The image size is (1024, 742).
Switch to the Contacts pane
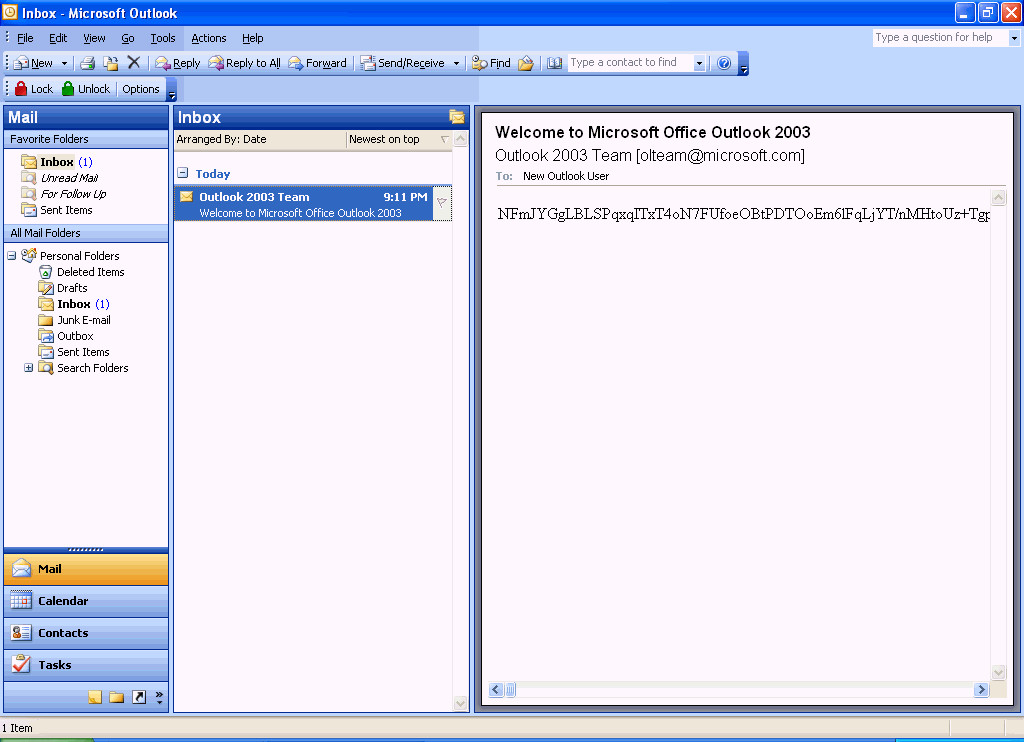pos(86,633)
